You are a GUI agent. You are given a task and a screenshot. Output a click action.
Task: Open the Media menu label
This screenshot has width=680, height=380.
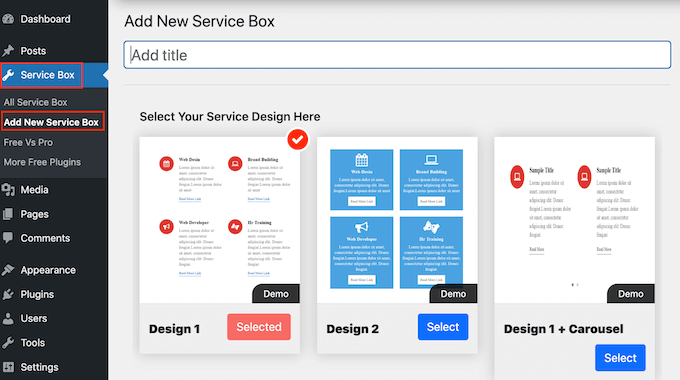click(x=34, y=190)
